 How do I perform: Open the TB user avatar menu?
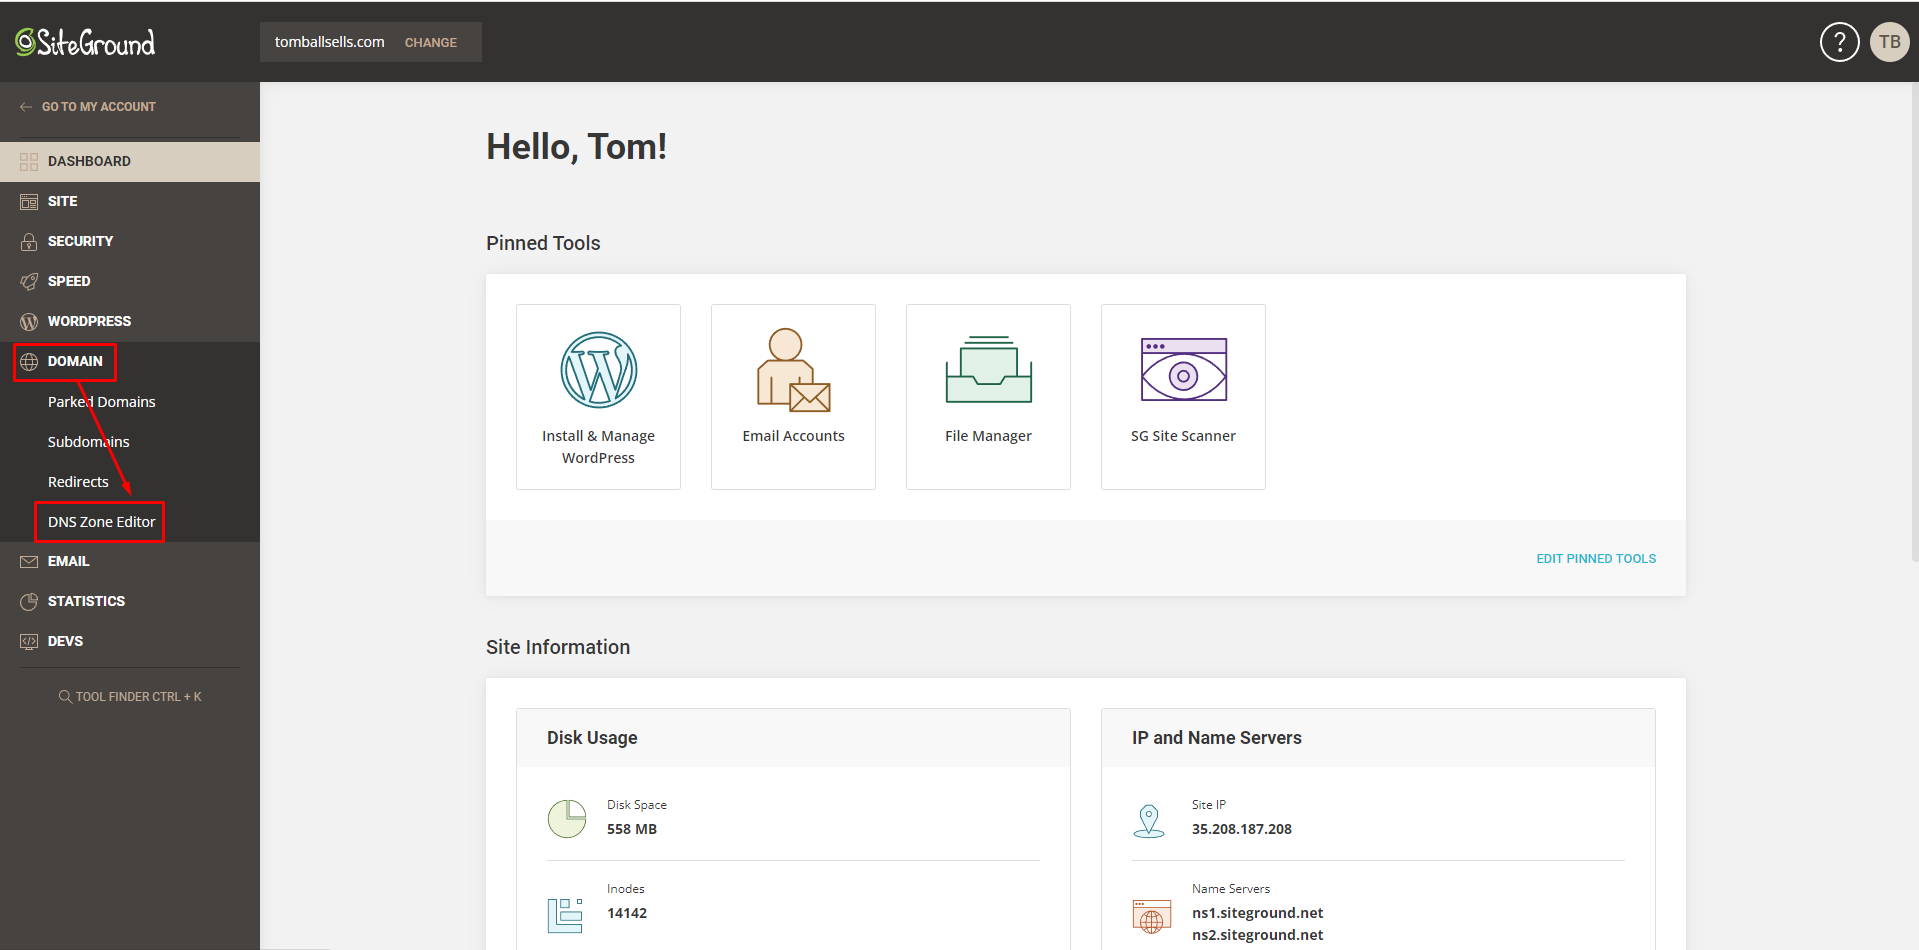pos(1889,42)
